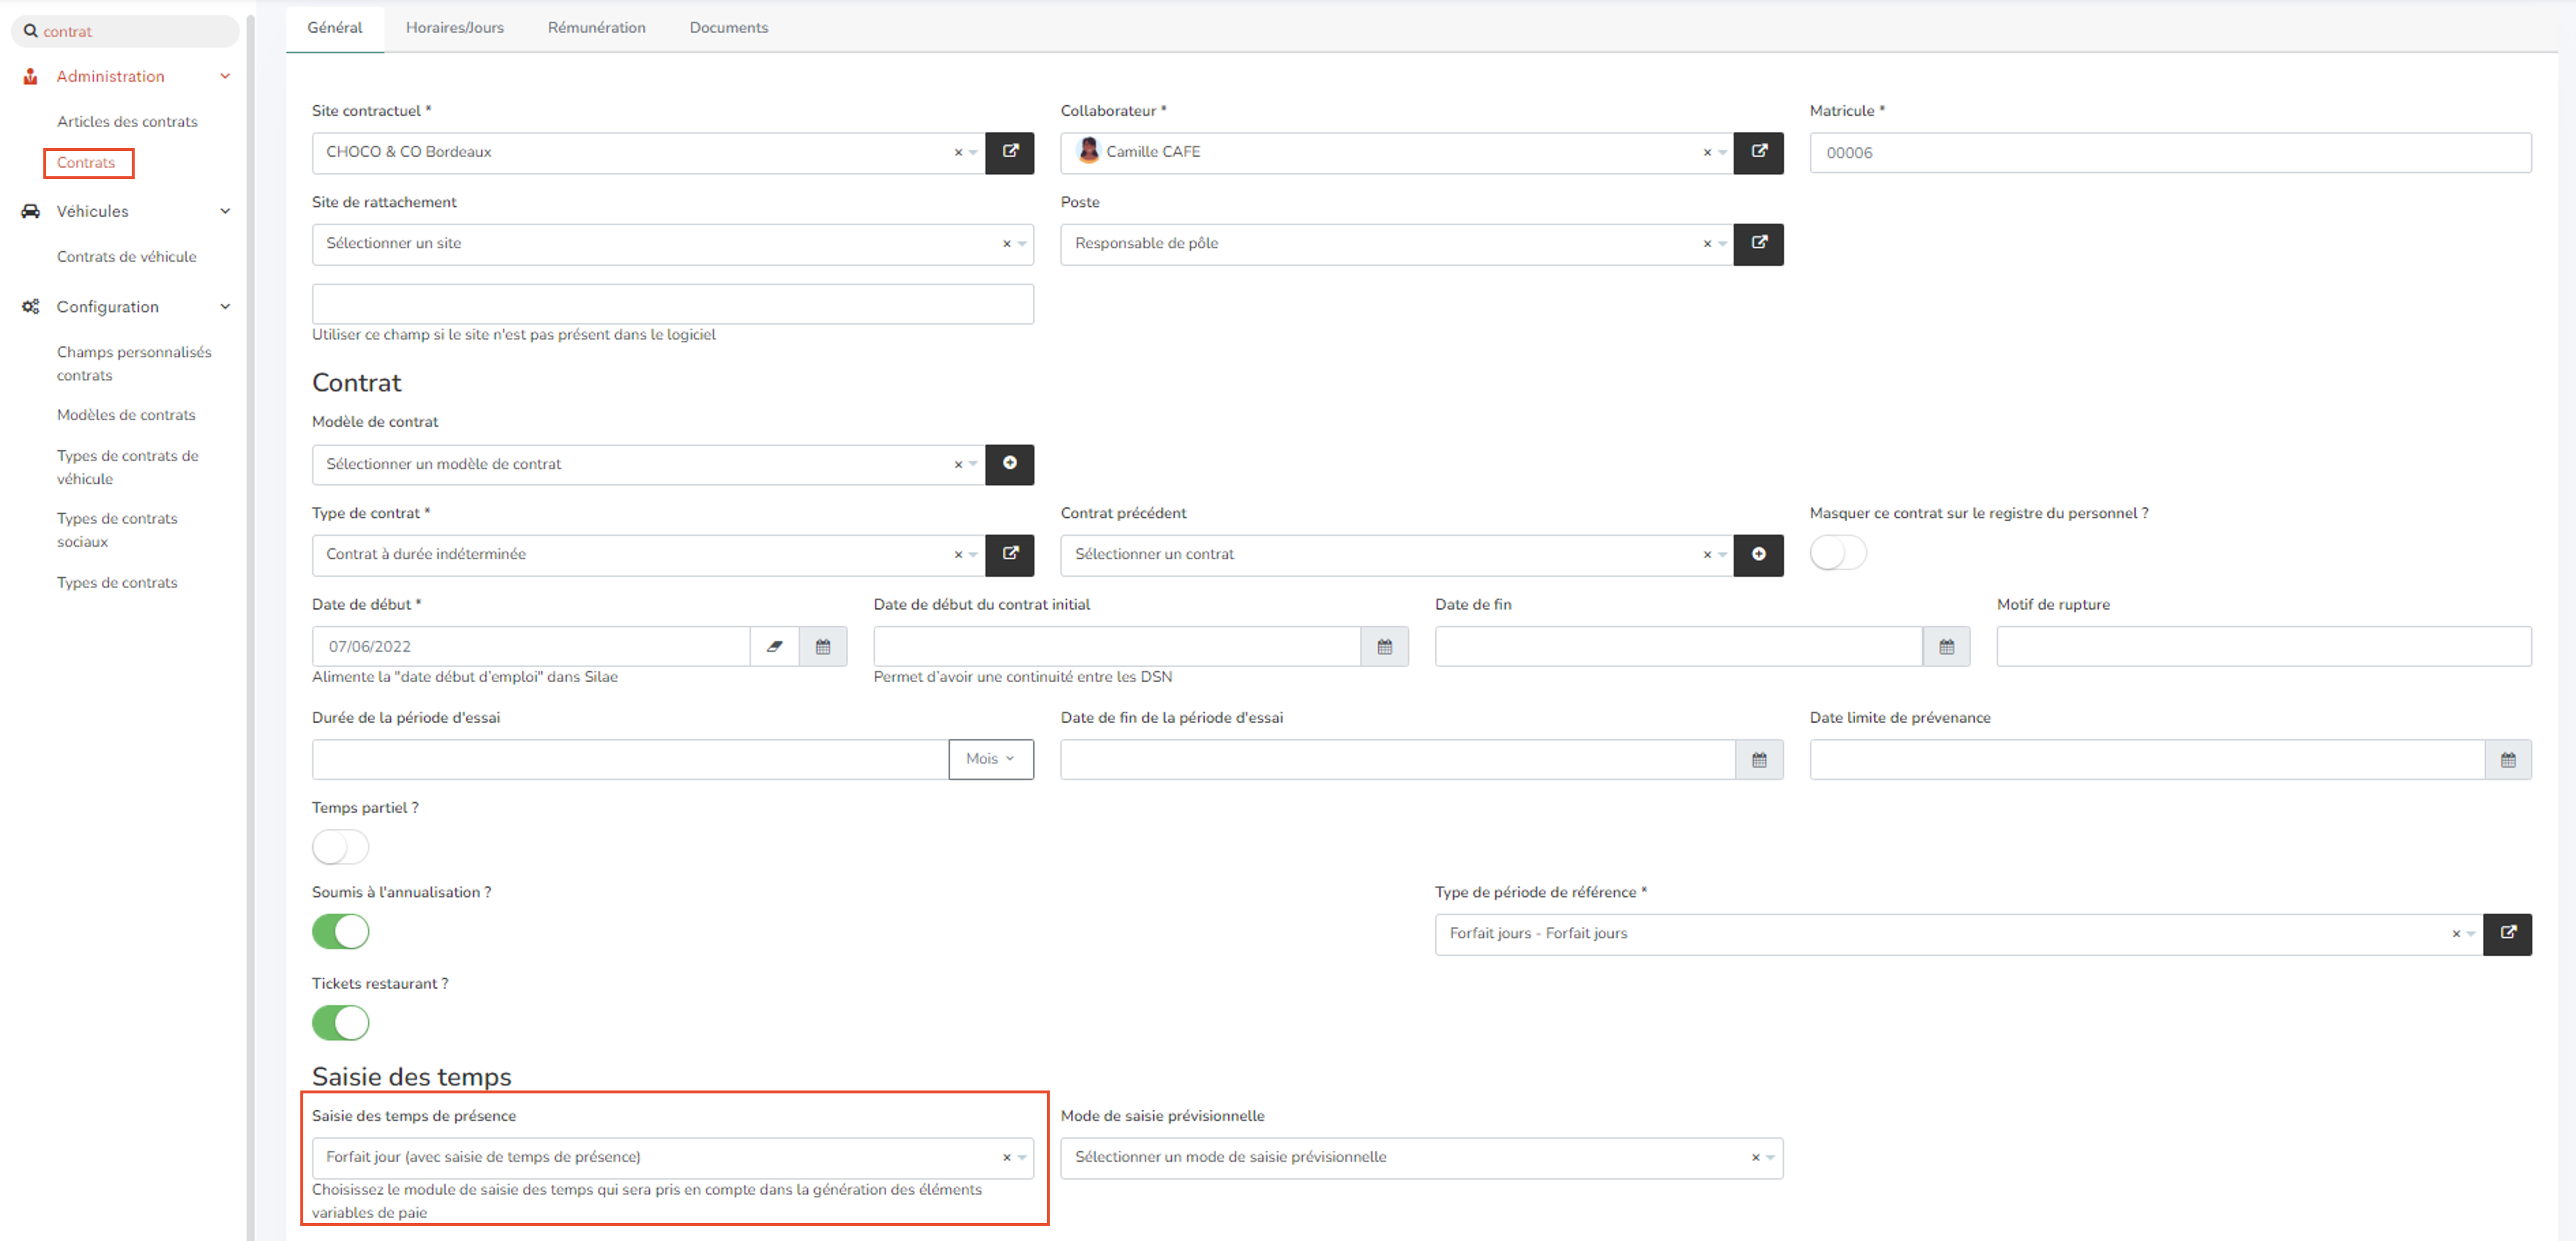Clear the Poste selection with x

coord(1707,243)
